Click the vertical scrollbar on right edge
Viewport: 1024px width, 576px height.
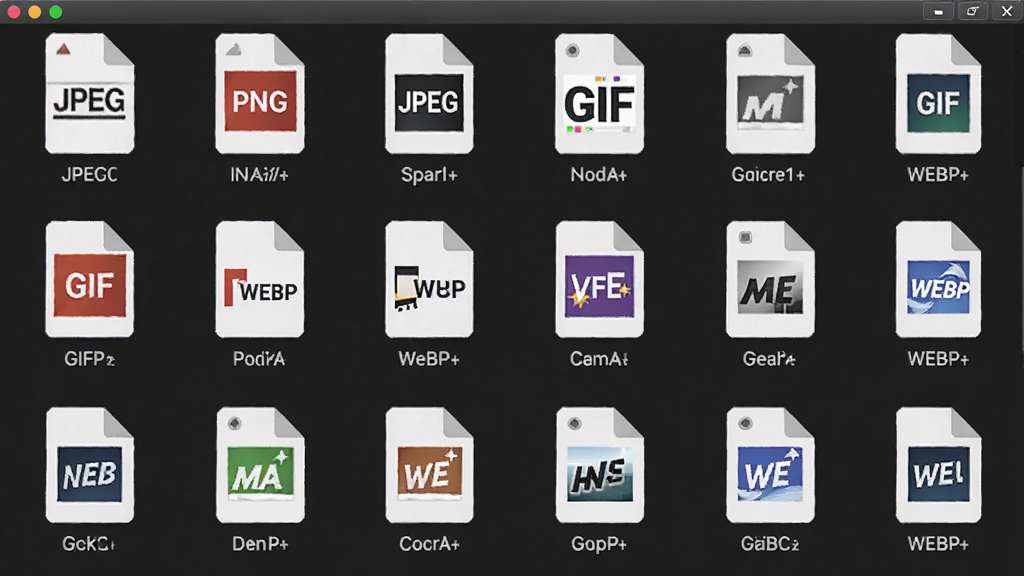(1021, 261)
